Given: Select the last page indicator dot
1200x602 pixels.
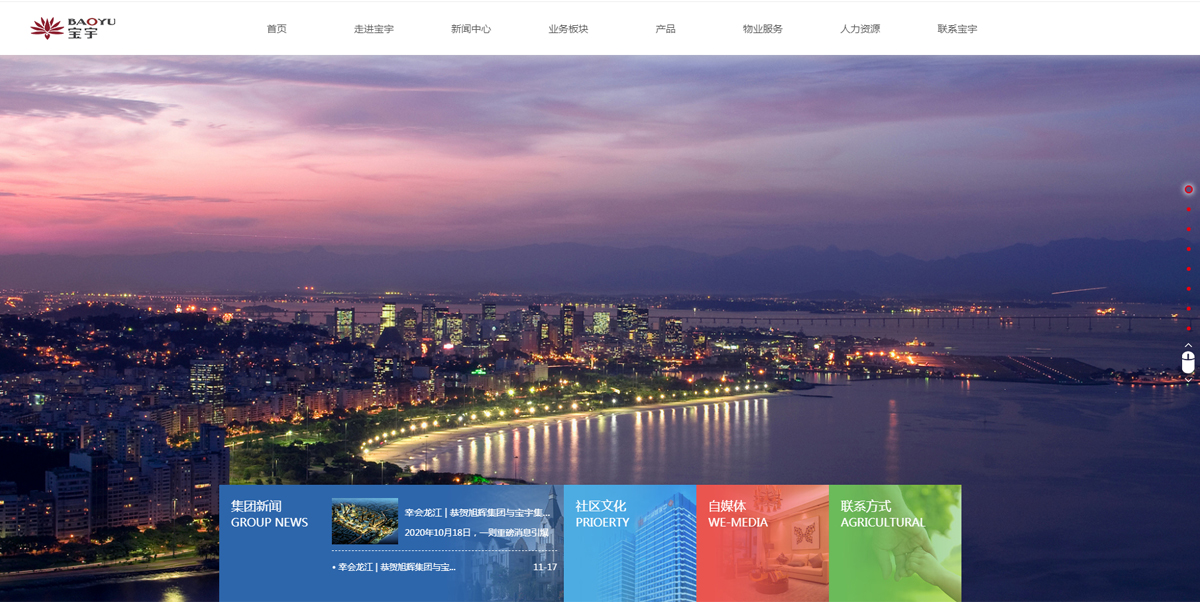Looking at the screenshot, I should point(1188,328).
